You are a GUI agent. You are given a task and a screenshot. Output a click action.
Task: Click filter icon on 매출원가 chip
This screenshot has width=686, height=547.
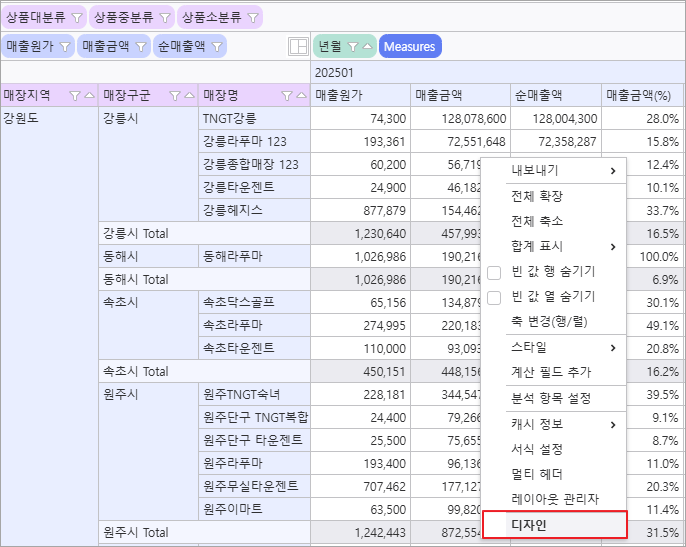[x=65, y=46]
